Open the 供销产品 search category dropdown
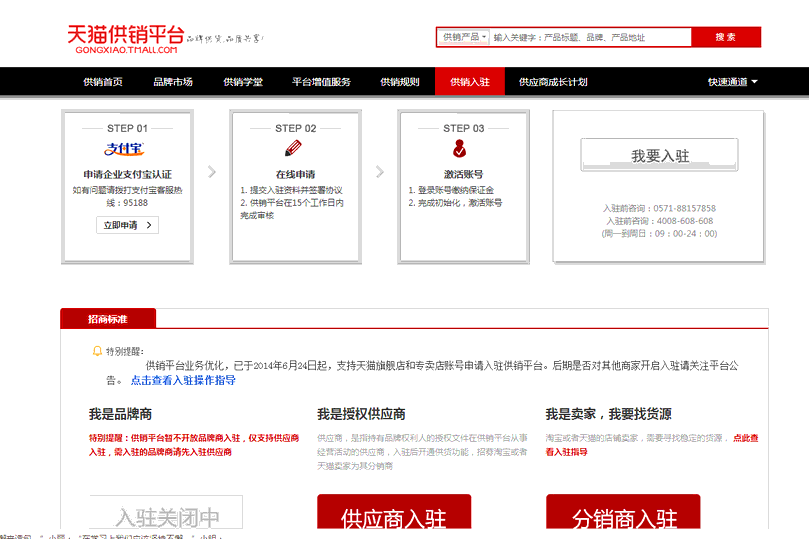 click(x=463, y=37)
